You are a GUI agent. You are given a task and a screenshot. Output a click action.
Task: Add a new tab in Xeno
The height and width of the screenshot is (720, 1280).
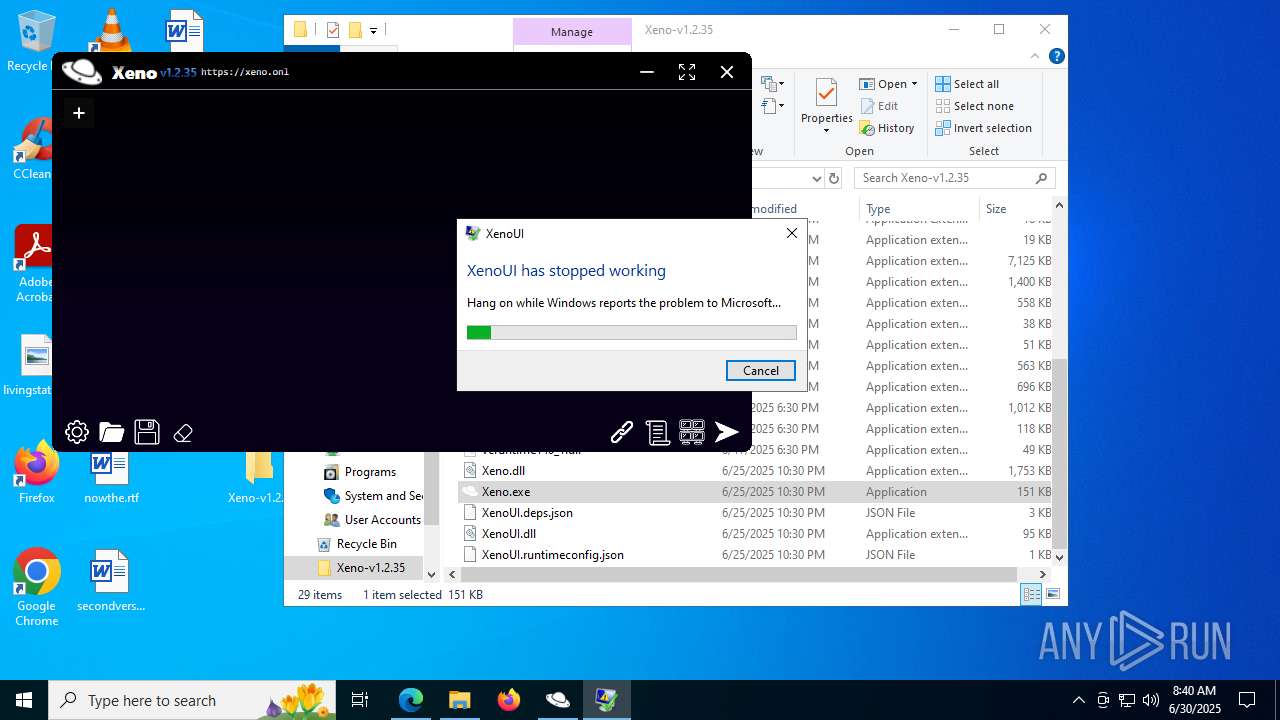pos(79,113)
